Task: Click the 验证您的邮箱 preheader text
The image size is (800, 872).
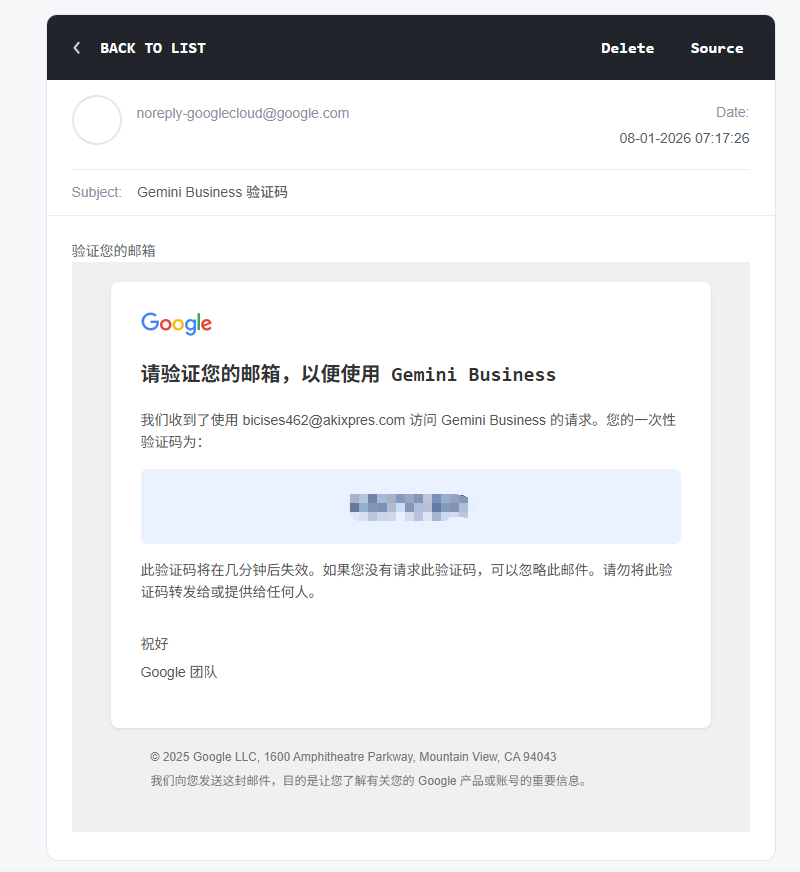Action: pos(114,250)
